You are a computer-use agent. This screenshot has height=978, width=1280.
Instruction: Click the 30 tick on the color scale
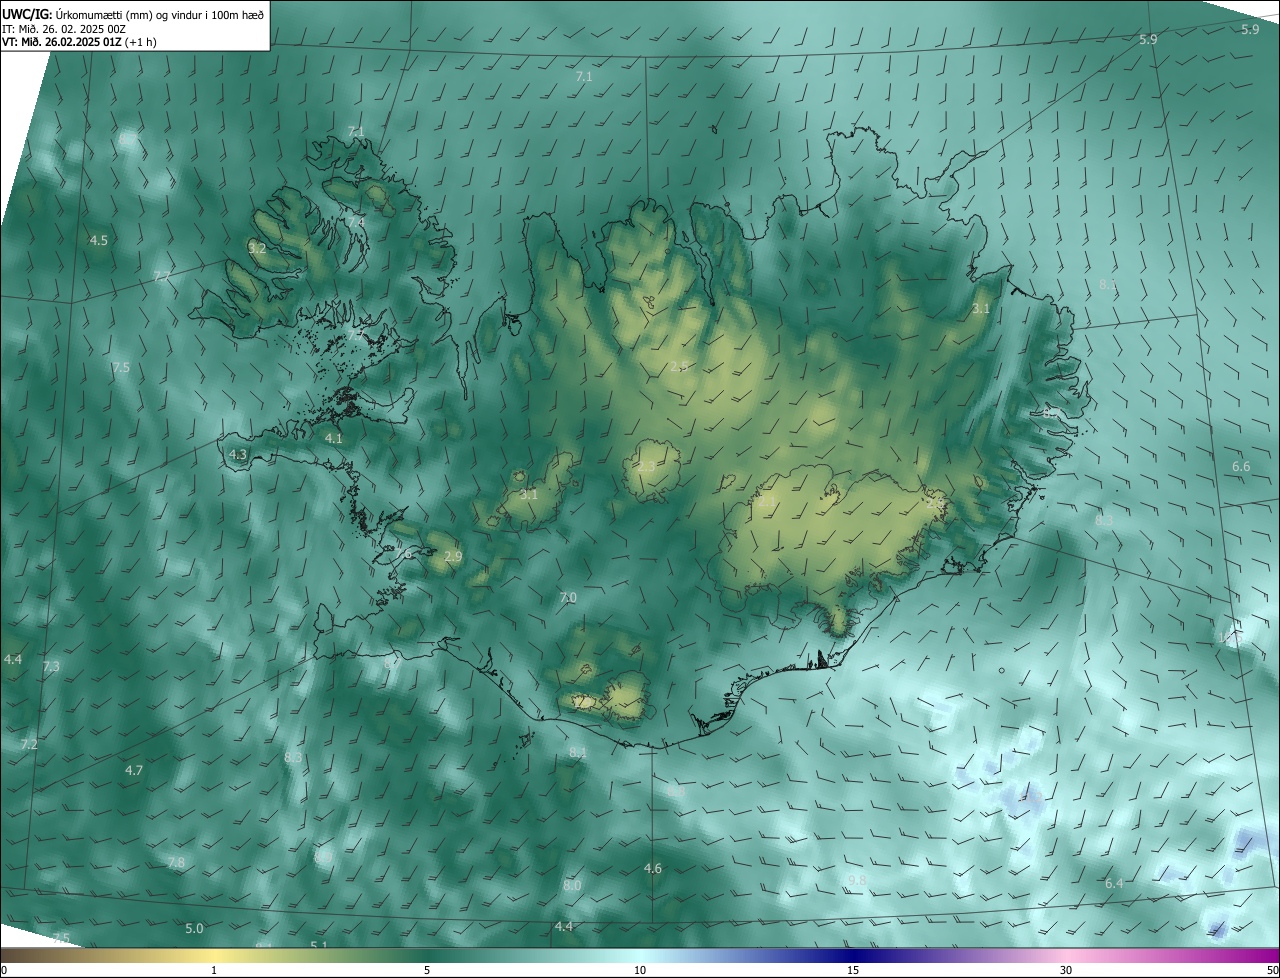[x=1066, y=971]
